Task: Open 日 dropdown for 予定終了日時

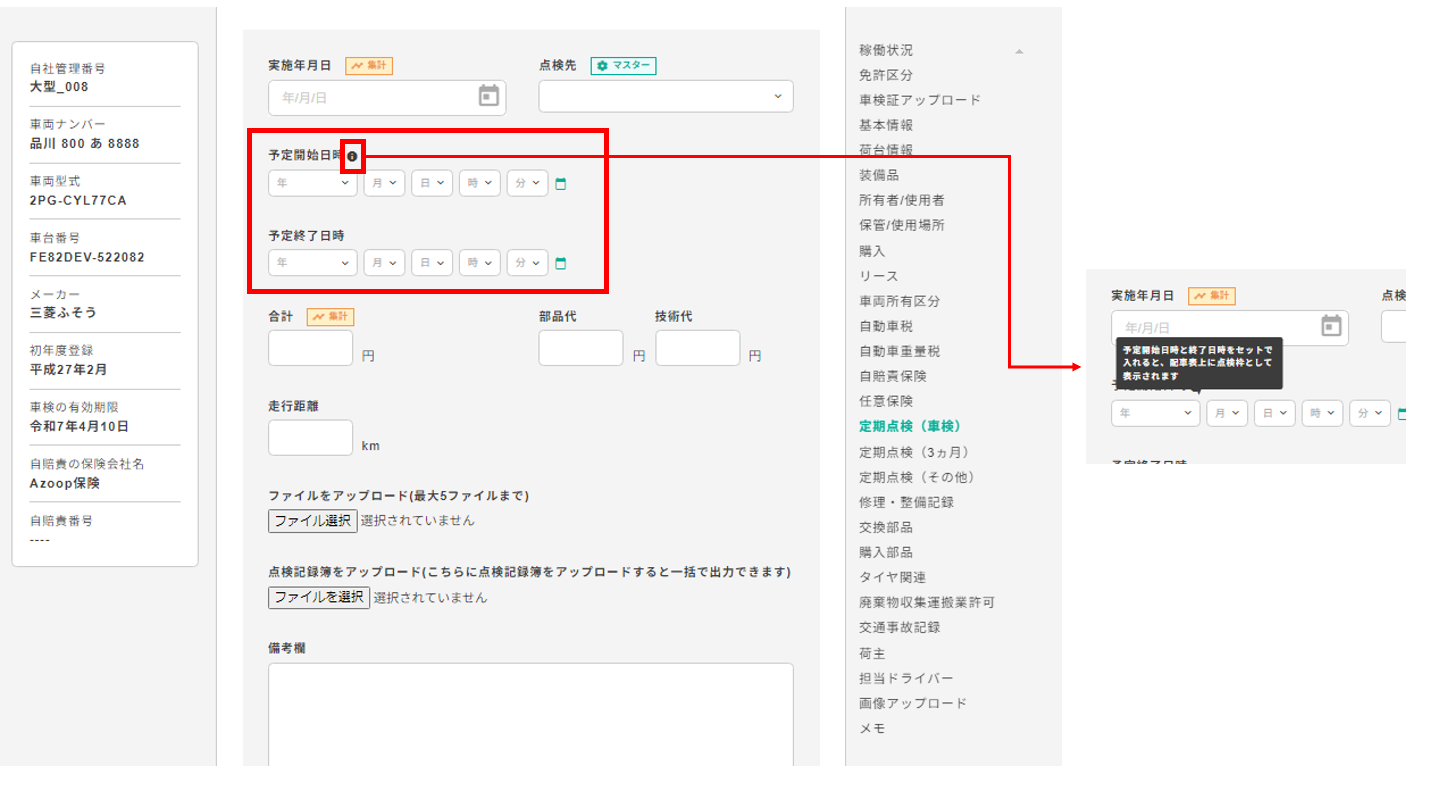Action: coord(432,262)
